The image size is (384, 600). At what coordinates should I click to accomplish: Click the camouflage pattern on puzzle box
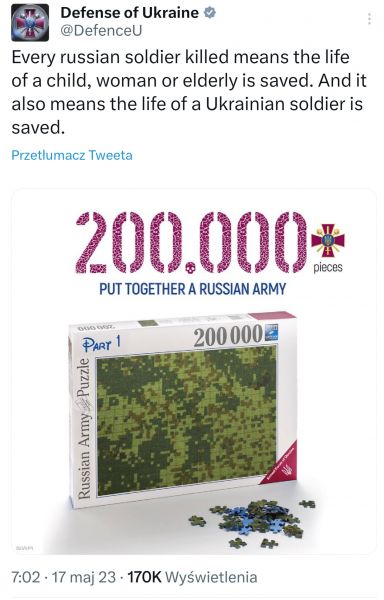[186, 419]
